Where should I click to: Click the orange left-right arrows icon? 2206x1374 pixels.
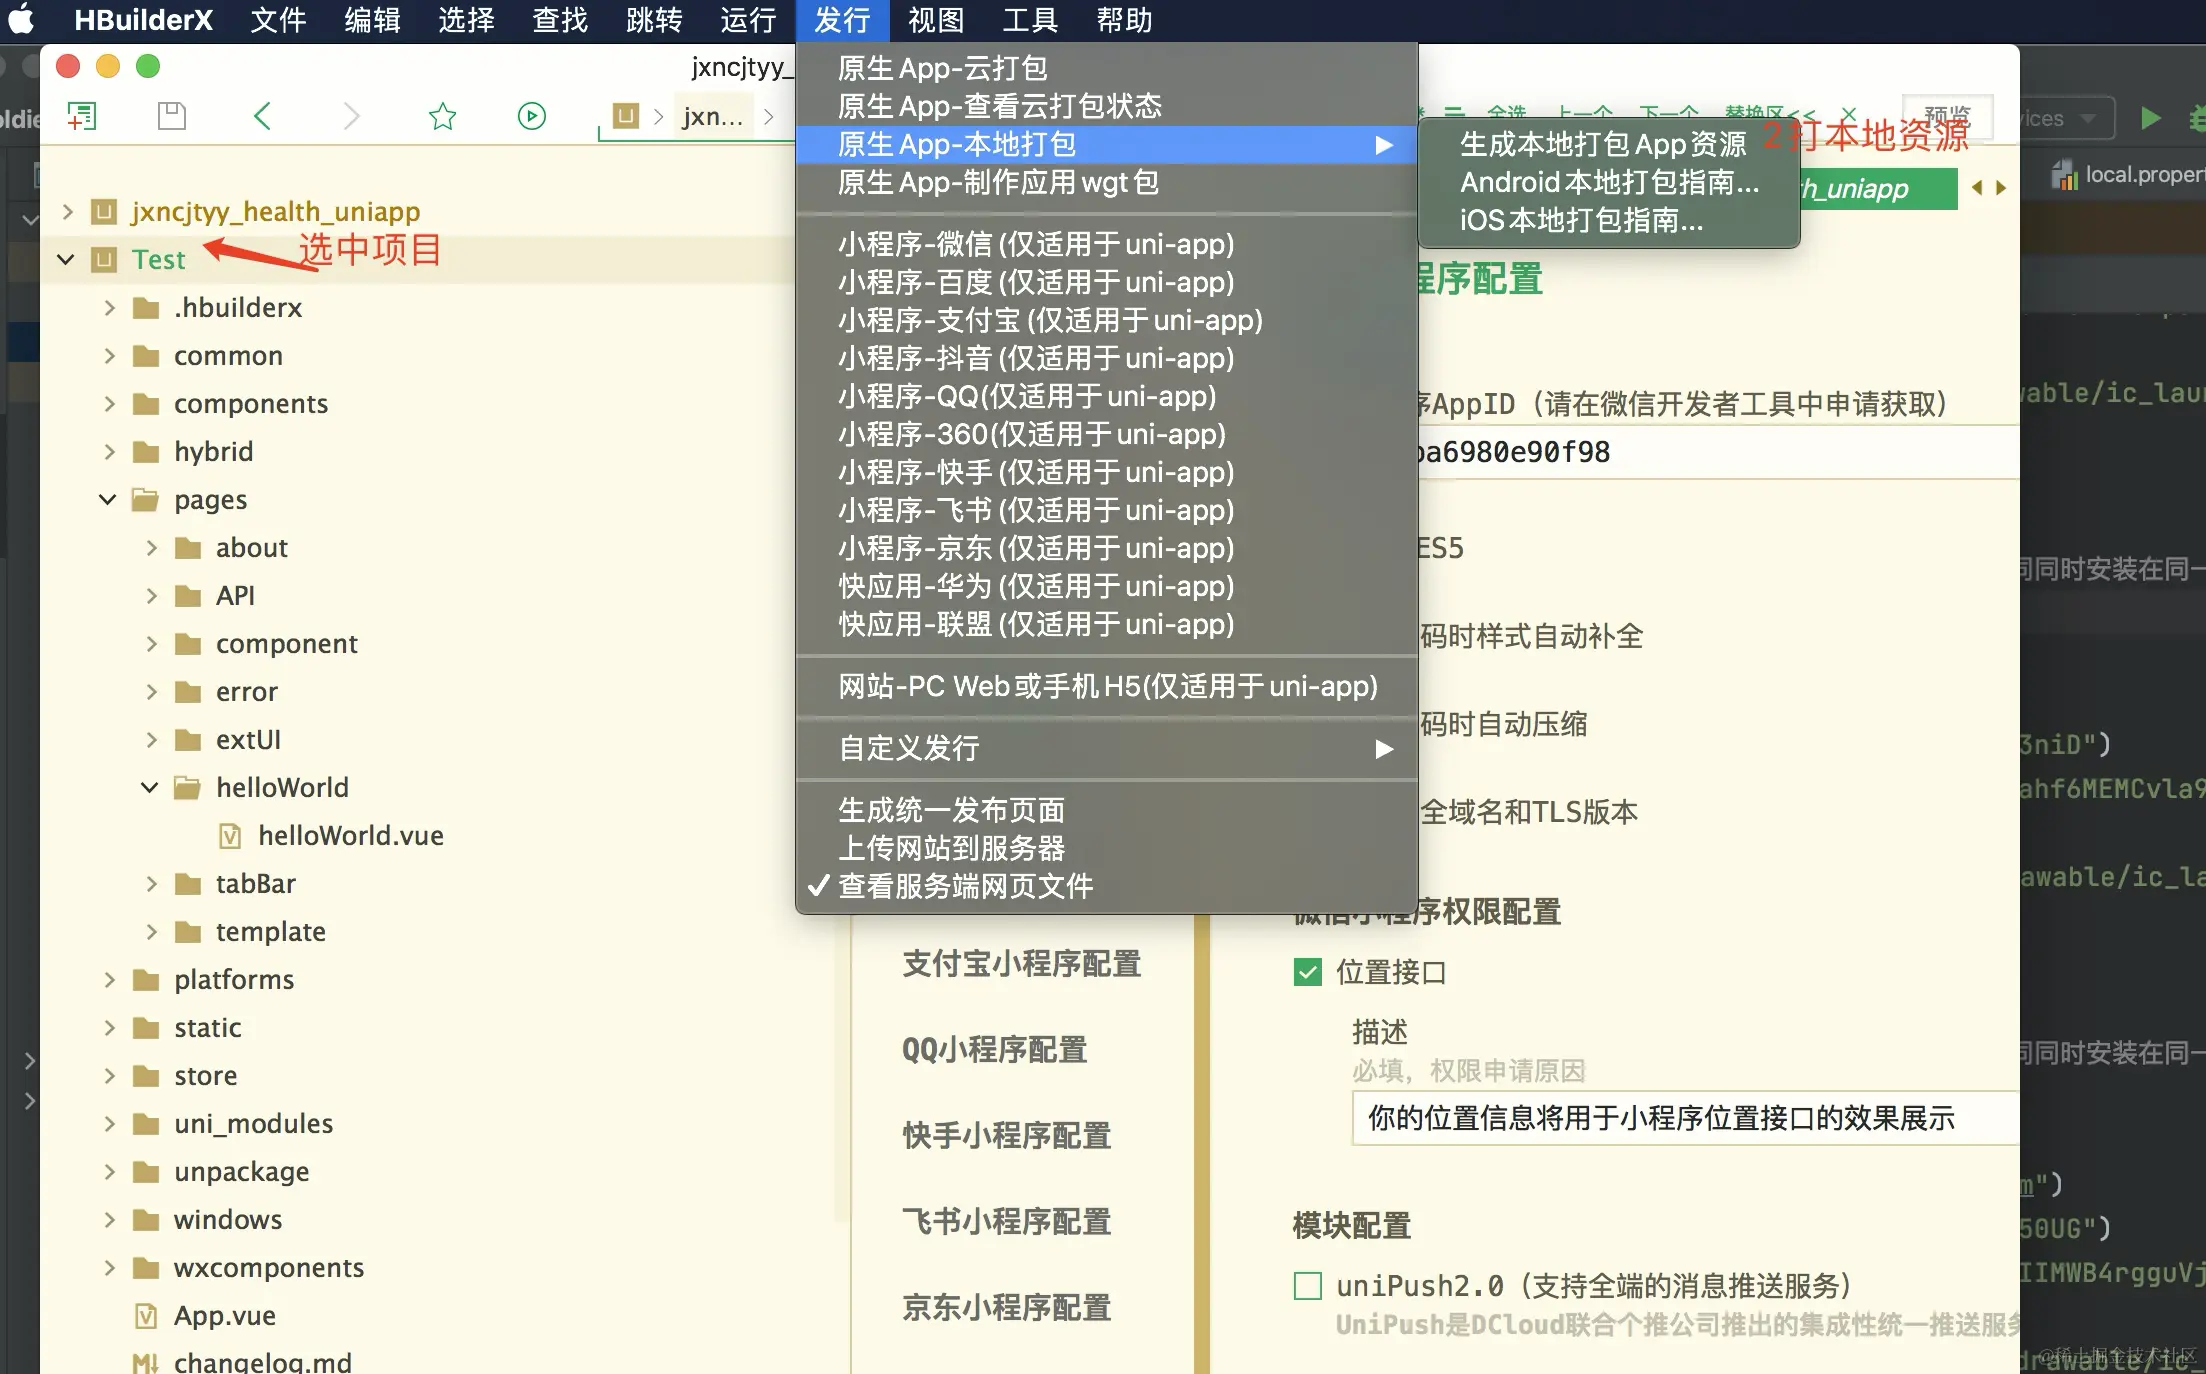point(1988,188)
